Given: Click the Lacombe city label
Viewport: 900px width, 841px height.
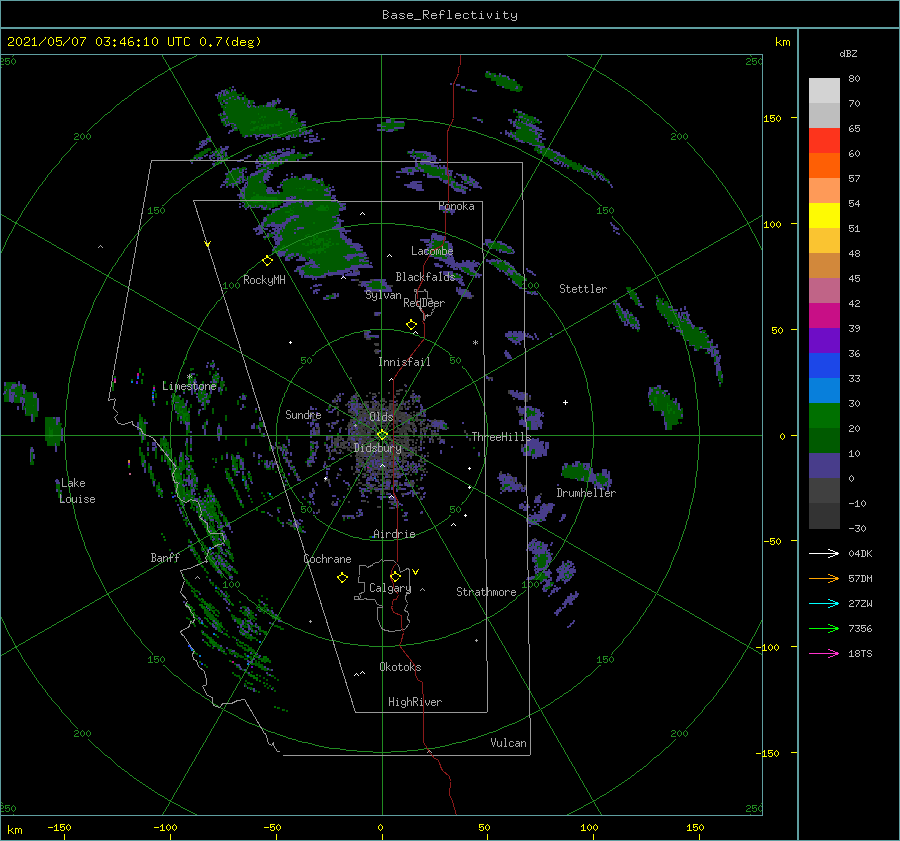Looking at the screenshot, I should [x=432, y=251].
